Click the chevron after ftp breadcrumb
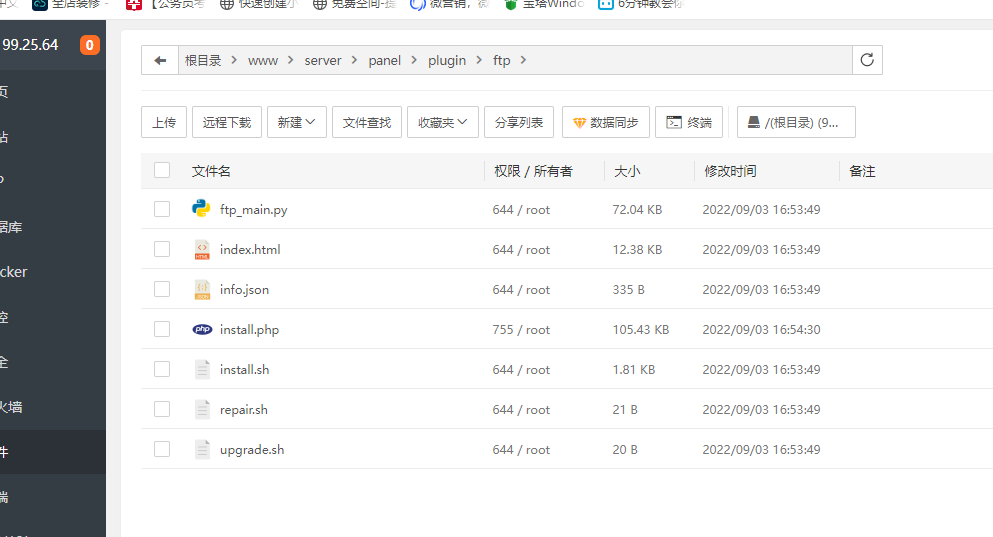Image resolution: width=993 pixels, height=537 pixels. tap(523, 60)
